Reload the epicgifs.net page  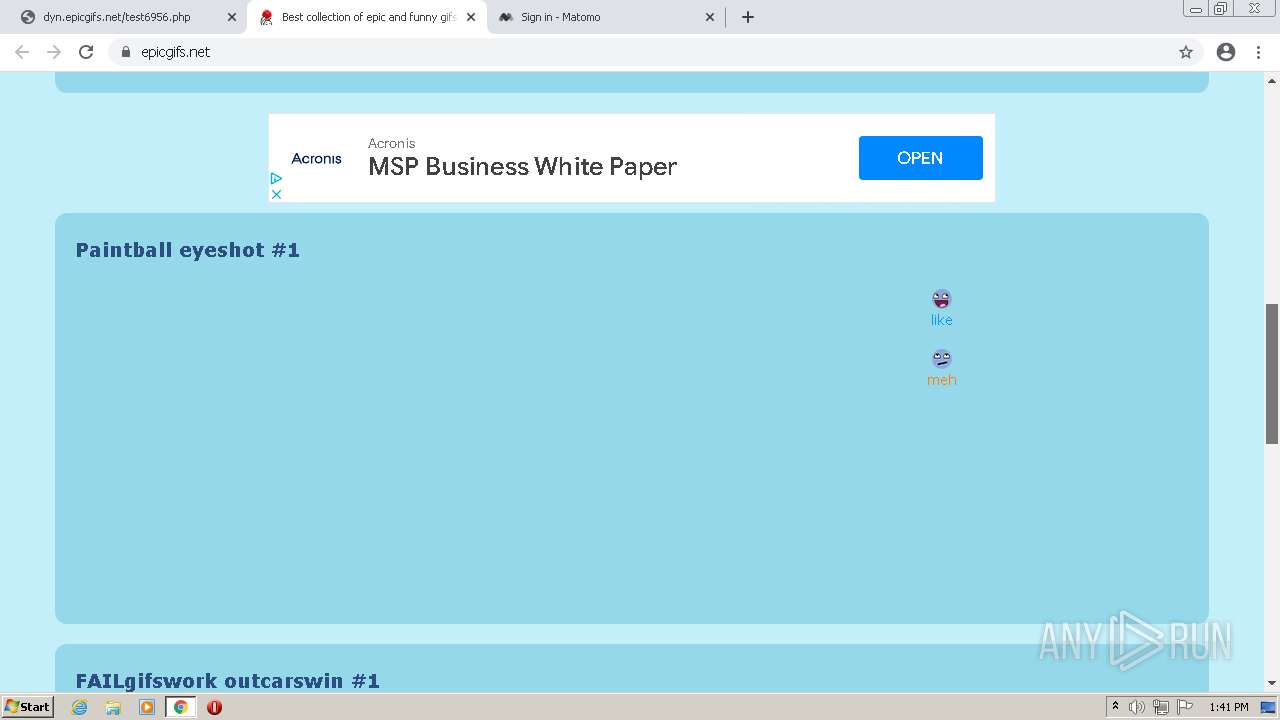point(86,52)
